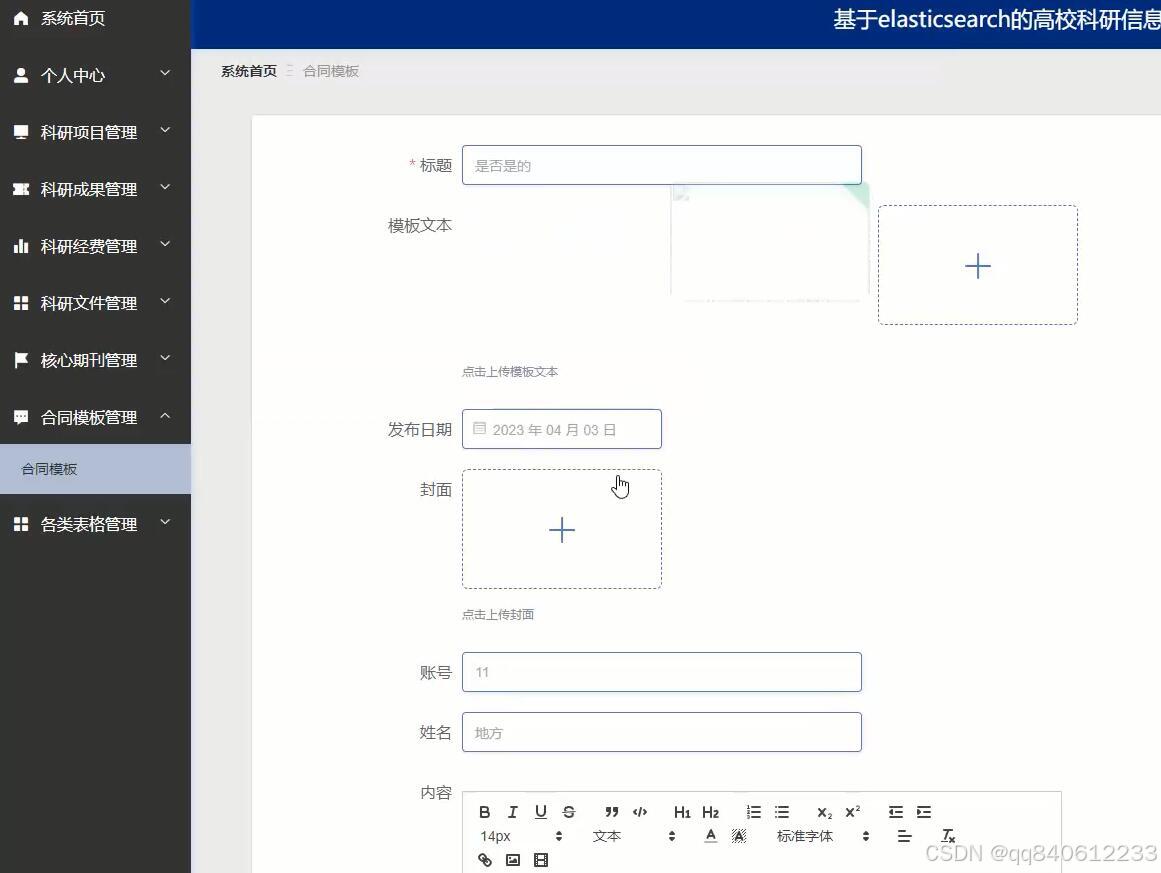Insert a hyperlink in the editor
The width and height of the screenshot is (1161, 873).
pyautogui.click(x=484, y=860)
